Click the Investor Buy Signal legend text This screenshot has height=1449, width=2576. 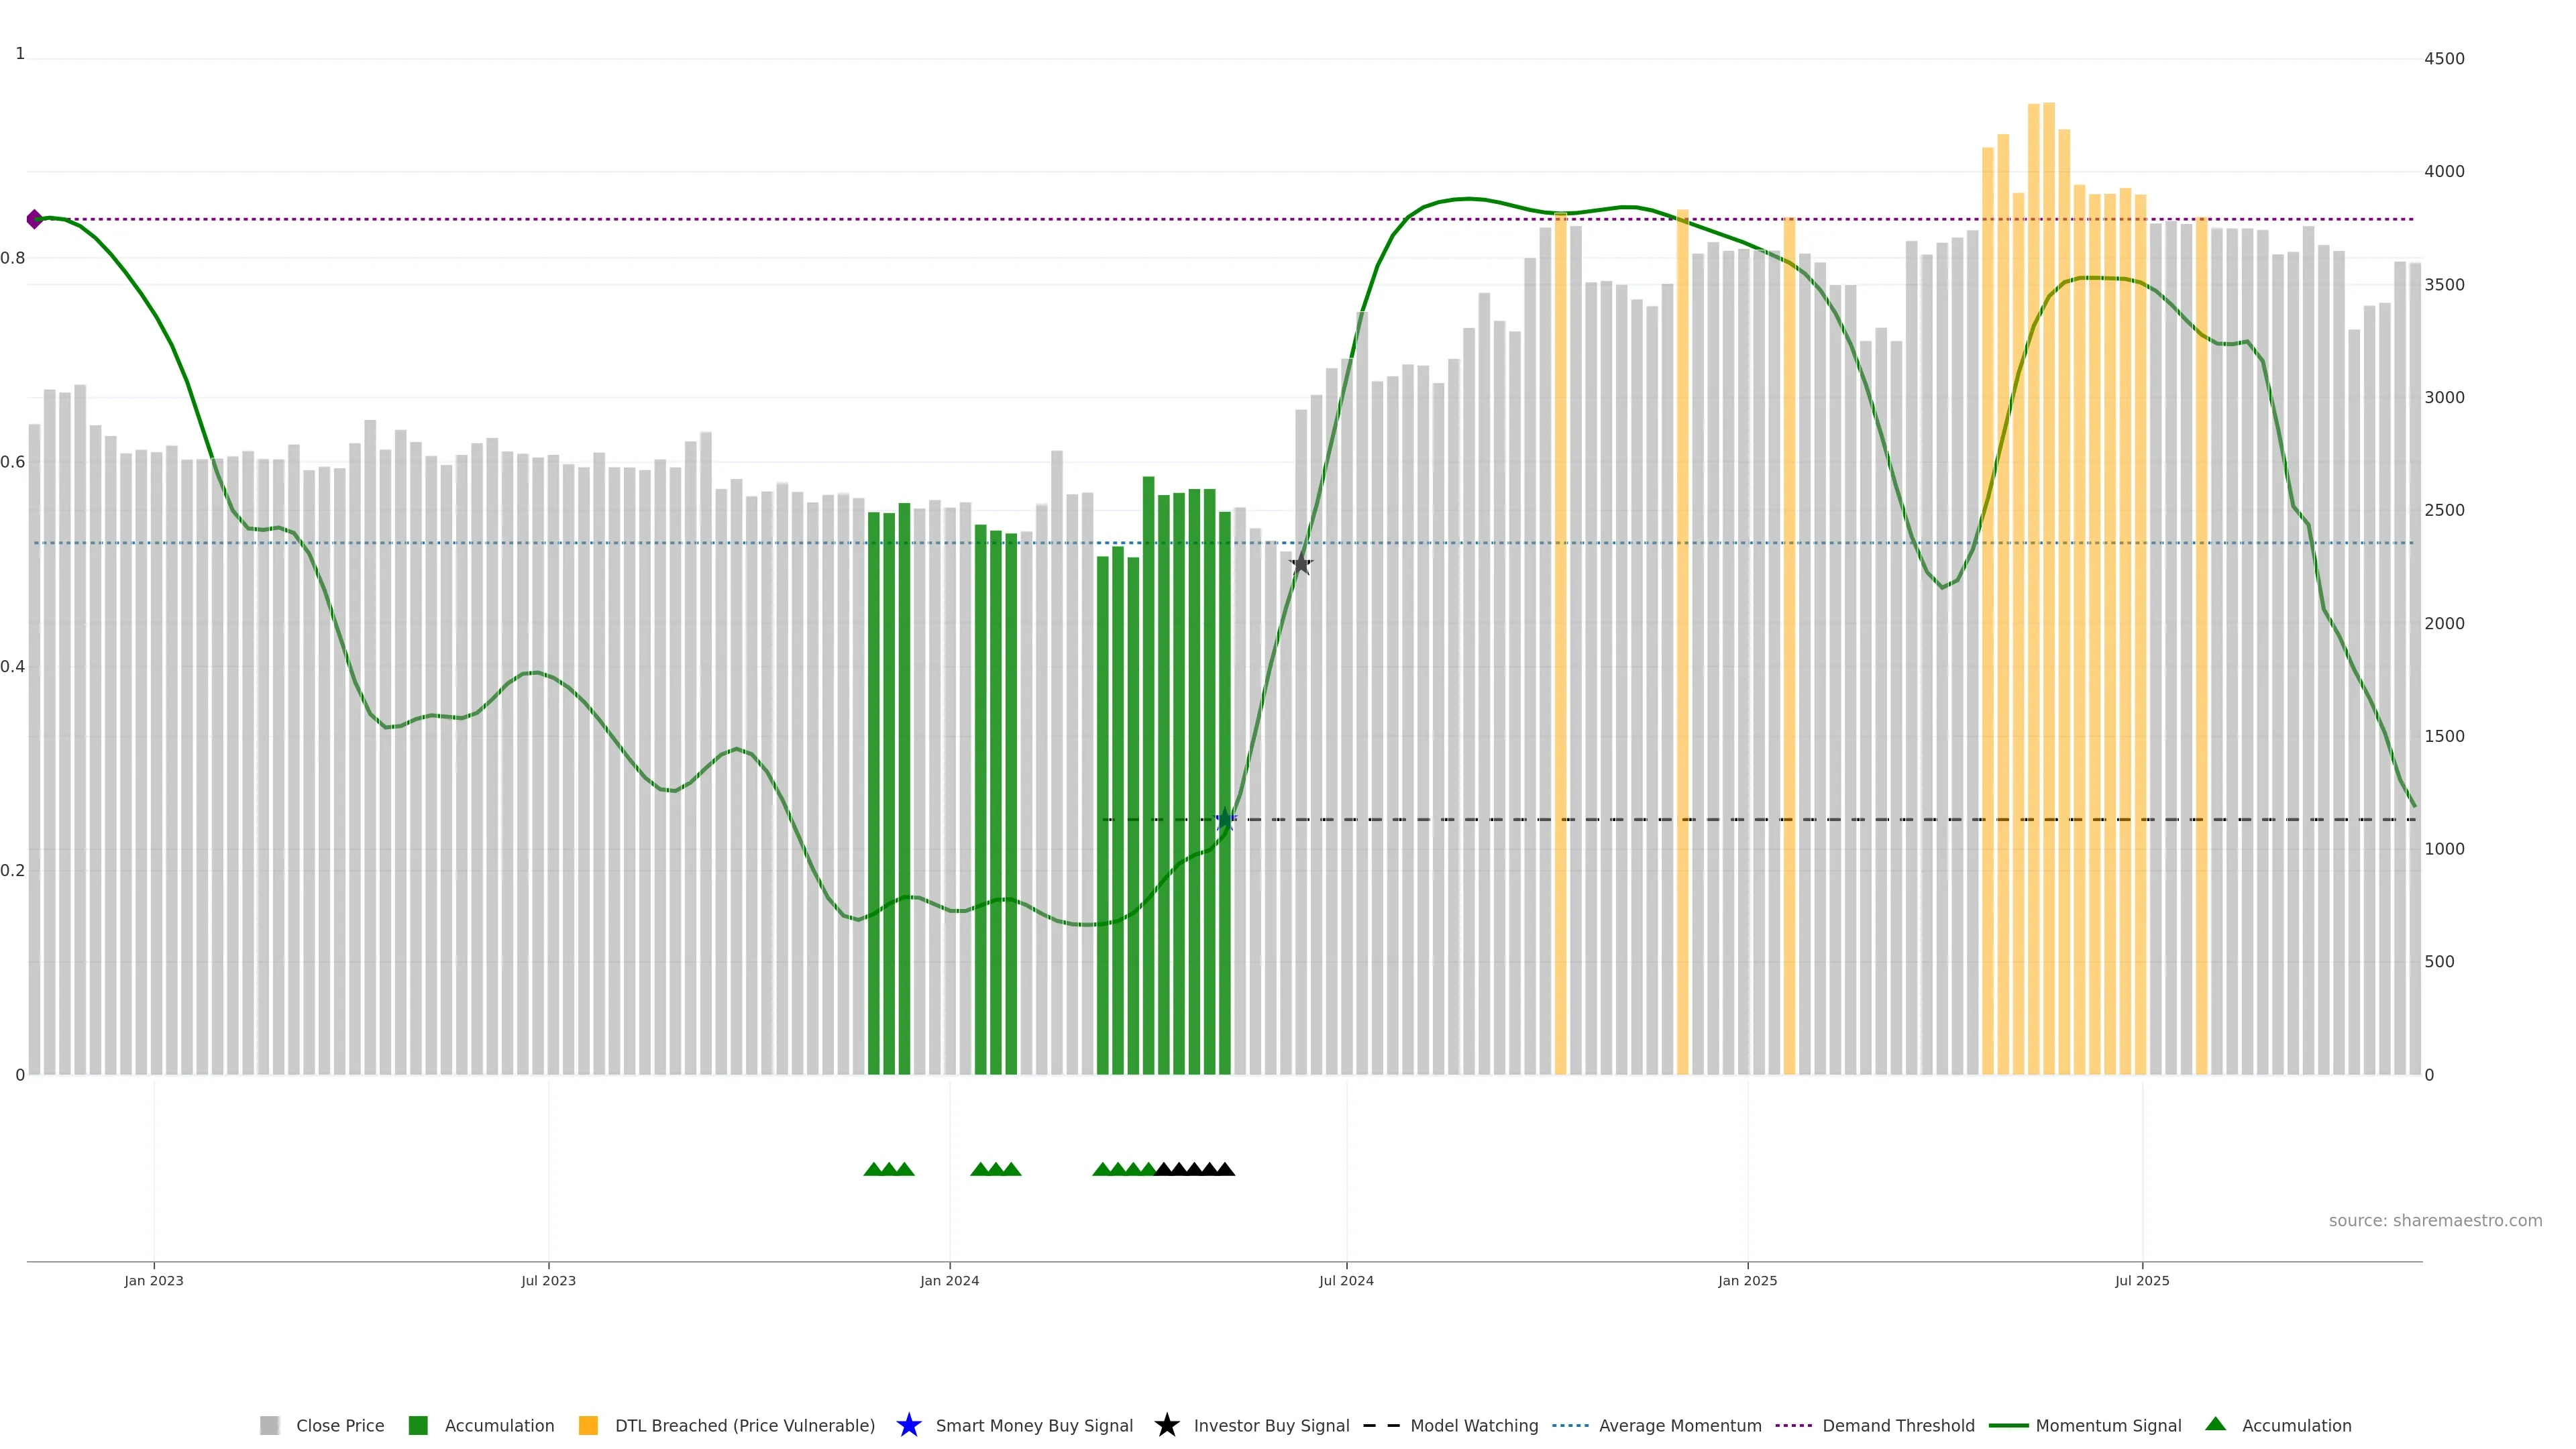tap(1271, 1425)
